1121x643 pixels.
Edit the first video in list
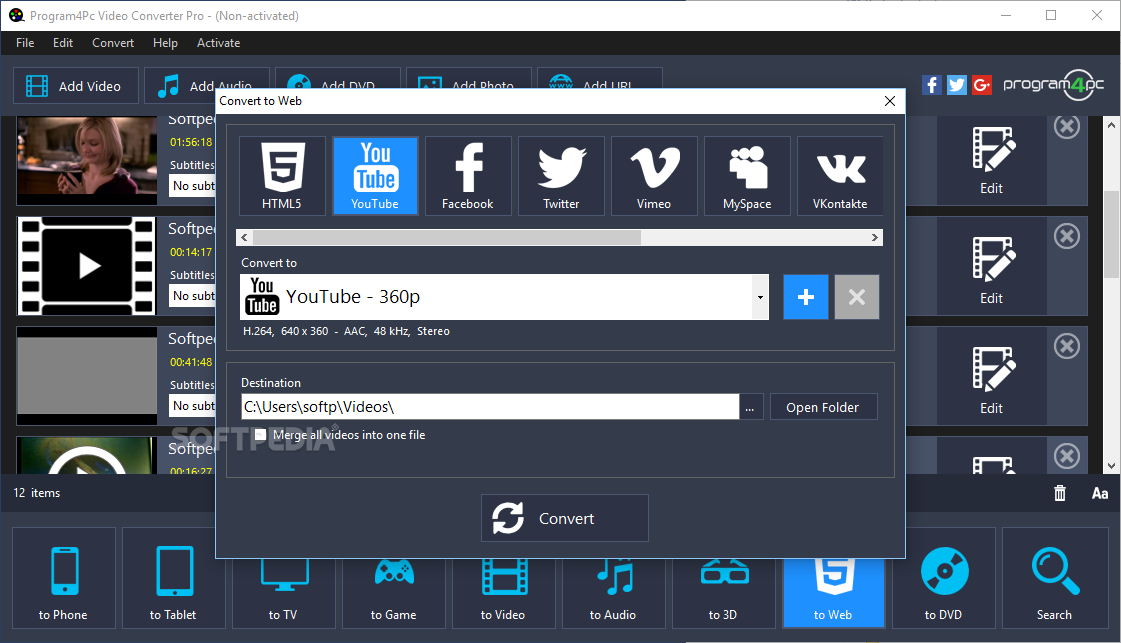click(x=992, y=161)
